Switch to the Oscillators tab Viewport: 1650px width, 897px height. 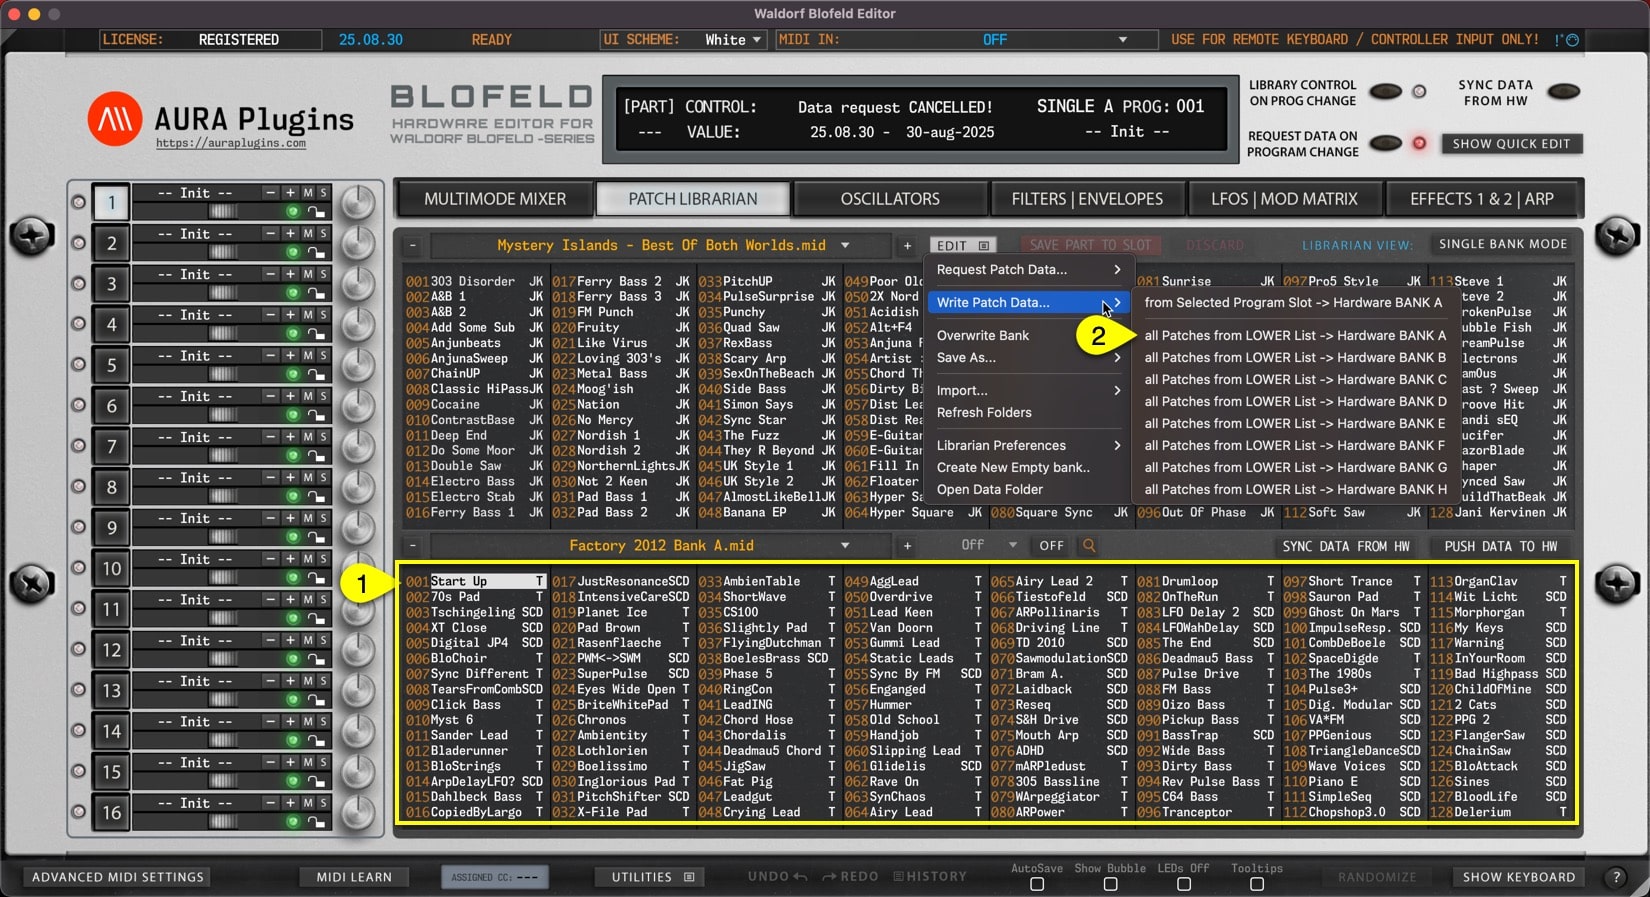coord(890,199)
